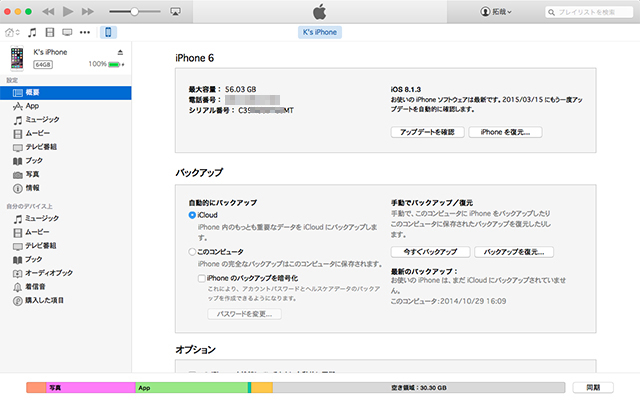This screenshot has width=640, height=402.
Task: Open the AirPlay output icon
Action: click(x=176, y=12)
